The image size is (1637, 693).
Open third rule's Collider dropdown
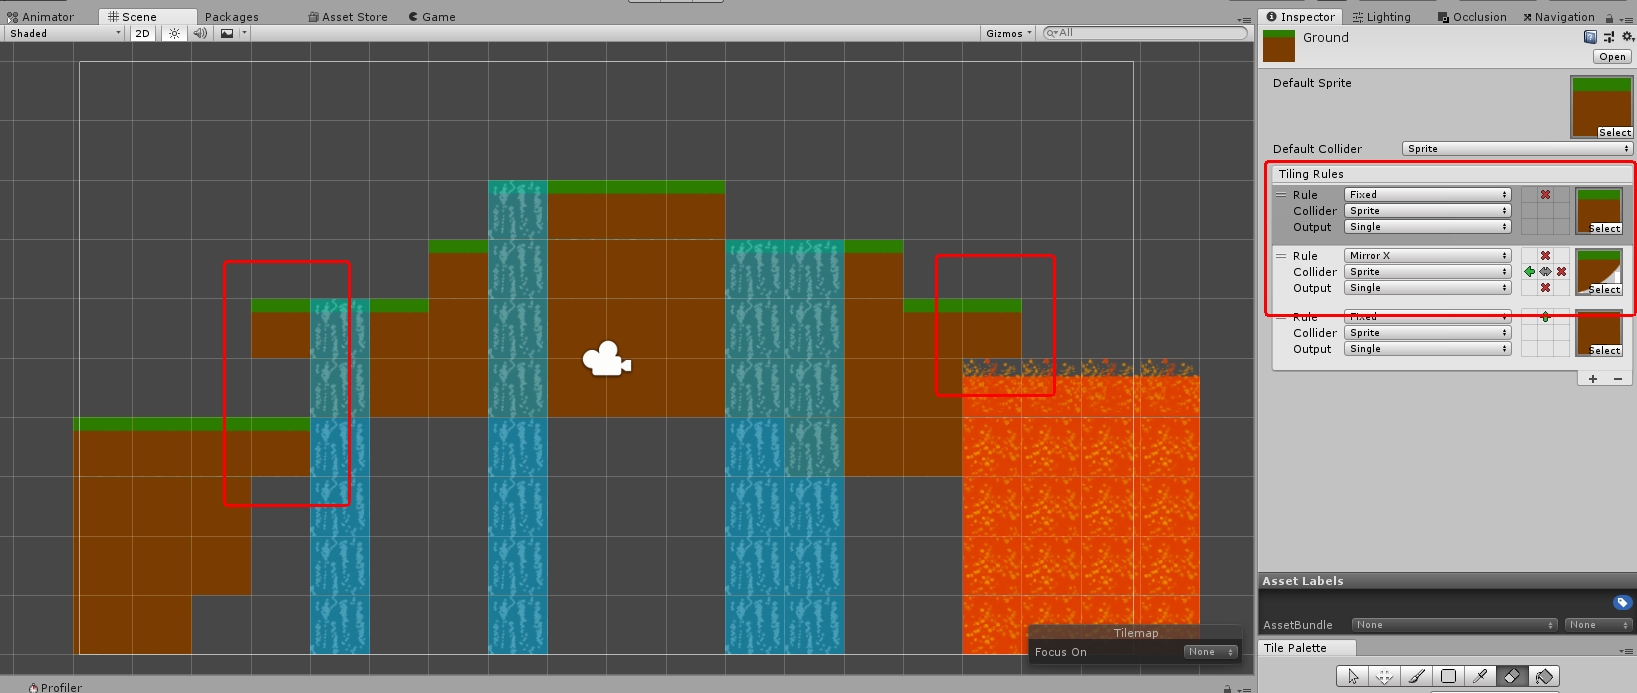pyautogui.click(x=1427, y=333)
